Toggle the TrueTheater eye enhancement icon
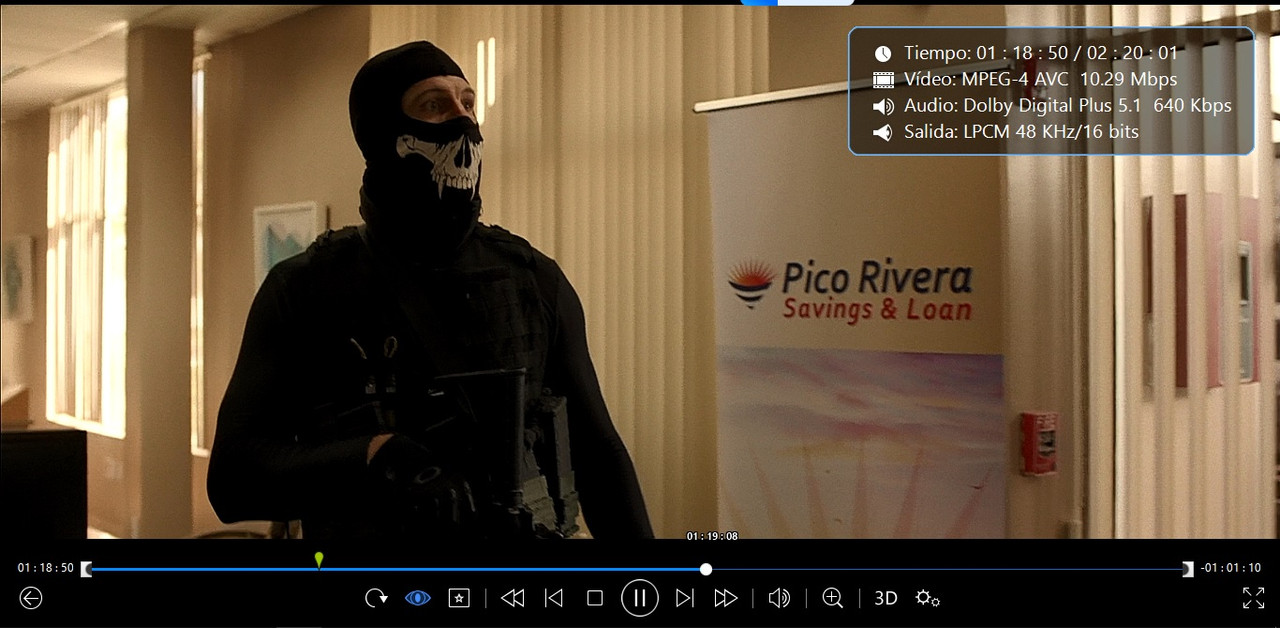This screenshot has width=1280, height=628. [418, 598]
